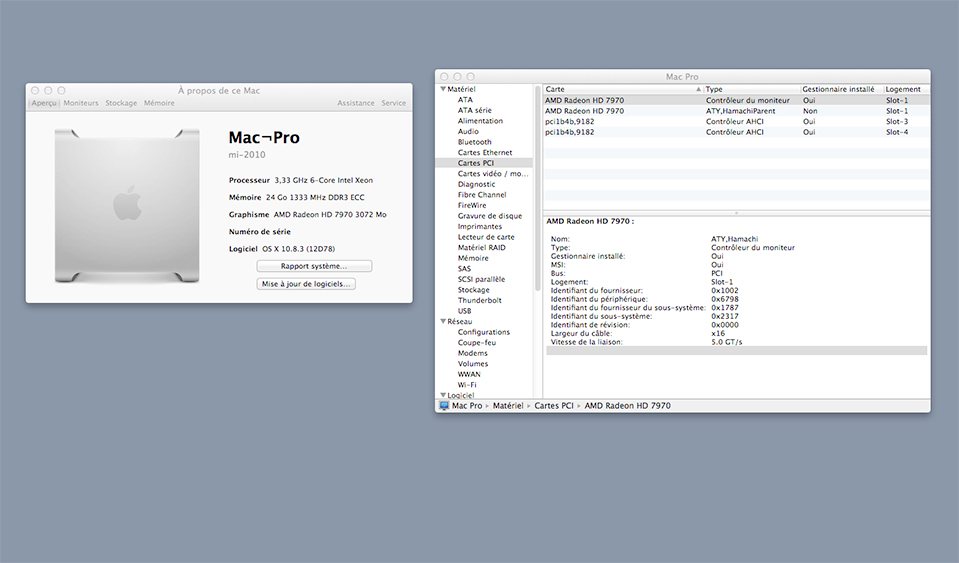The width and height of the screenshot is (959, 563).
Task: Click the sidebar vertical scrollbar
Action: (x=538, y=190)
